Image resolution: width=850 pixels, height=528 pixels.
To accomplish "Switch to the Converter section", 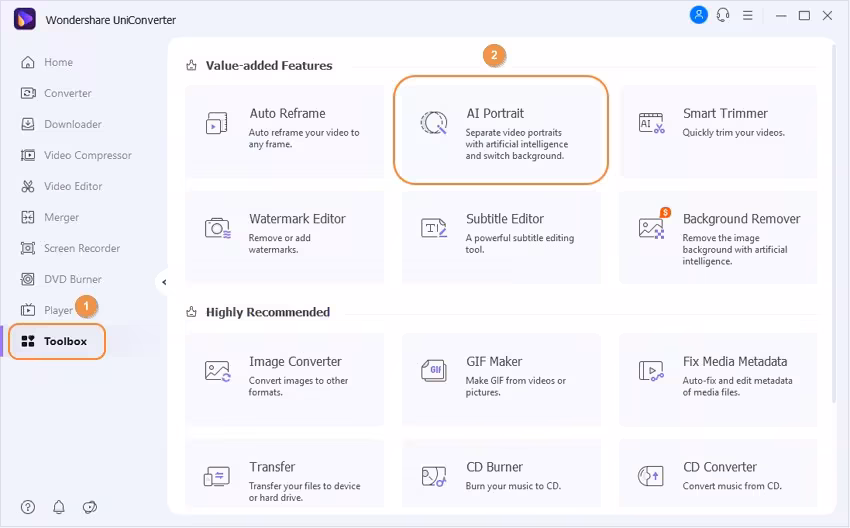I will pyautogui.click(x=67, y=93).
